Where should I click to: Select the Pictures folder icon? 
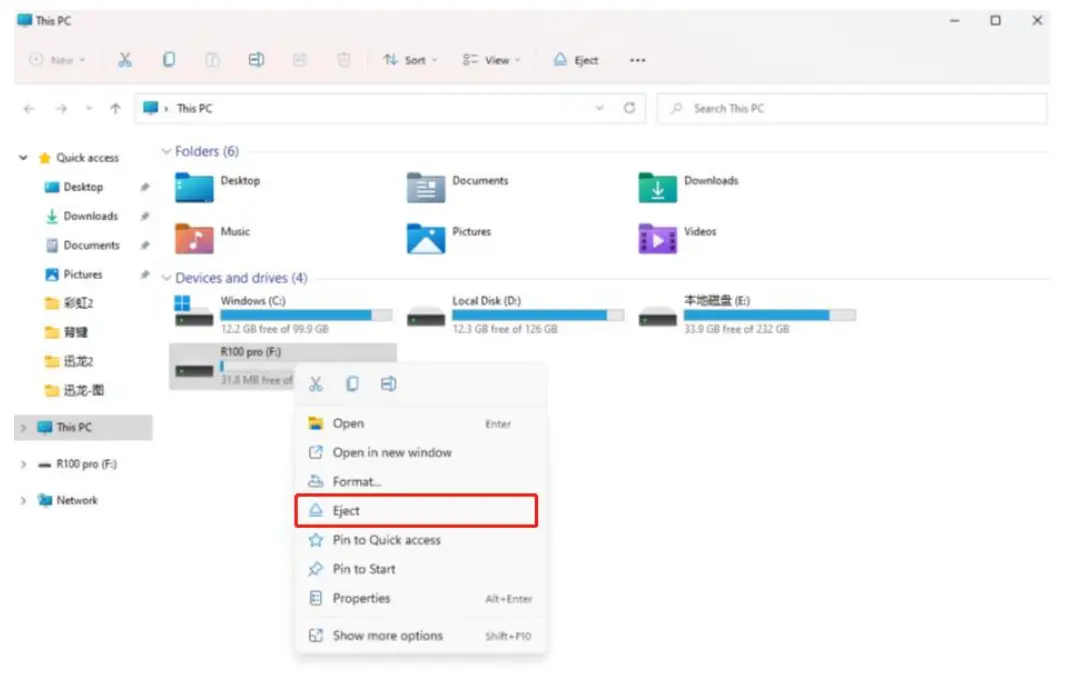tap(426, 238)
